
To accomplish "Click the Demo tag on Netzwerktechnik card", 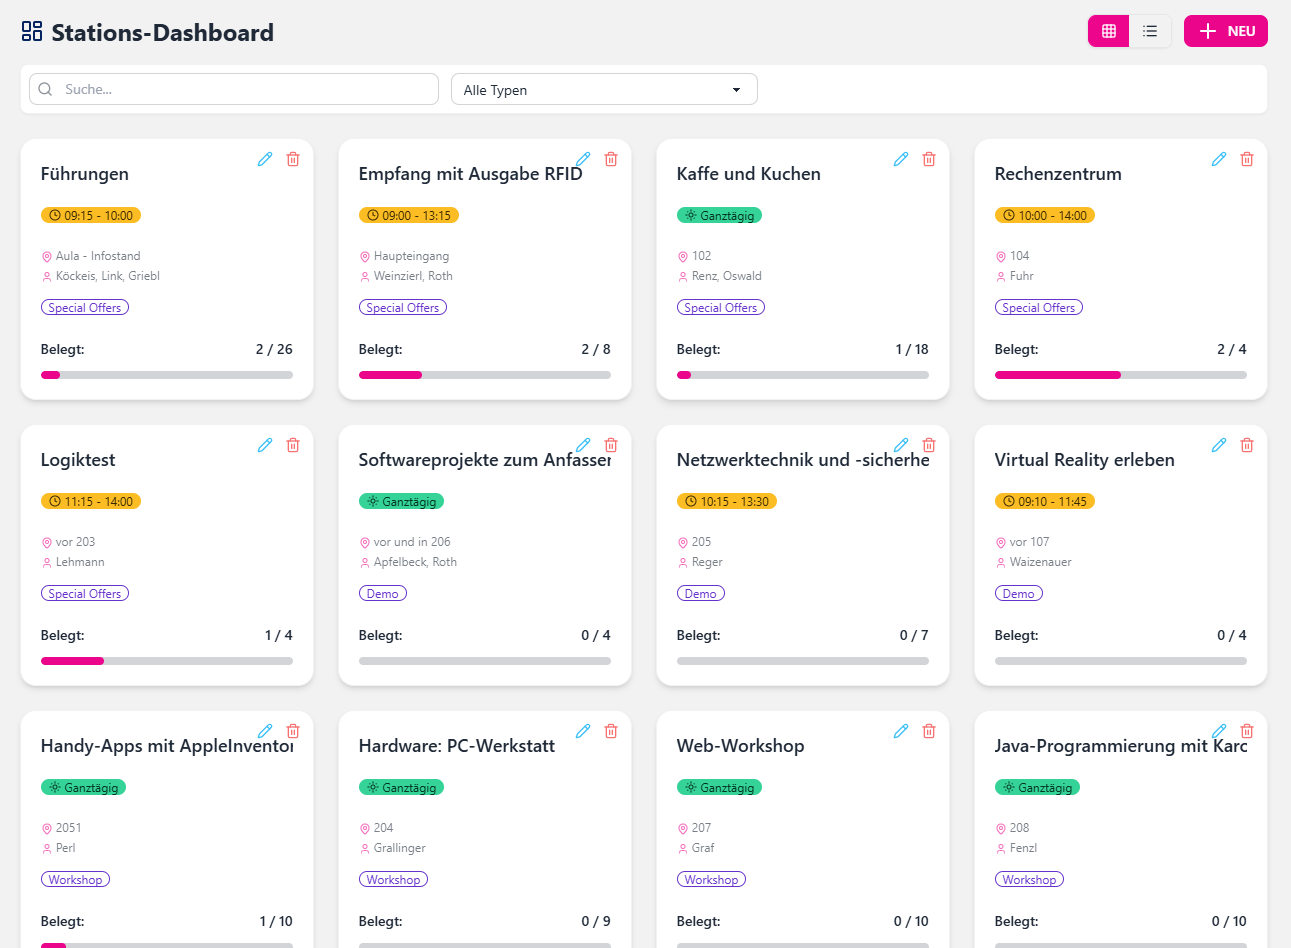I will 700,594.
